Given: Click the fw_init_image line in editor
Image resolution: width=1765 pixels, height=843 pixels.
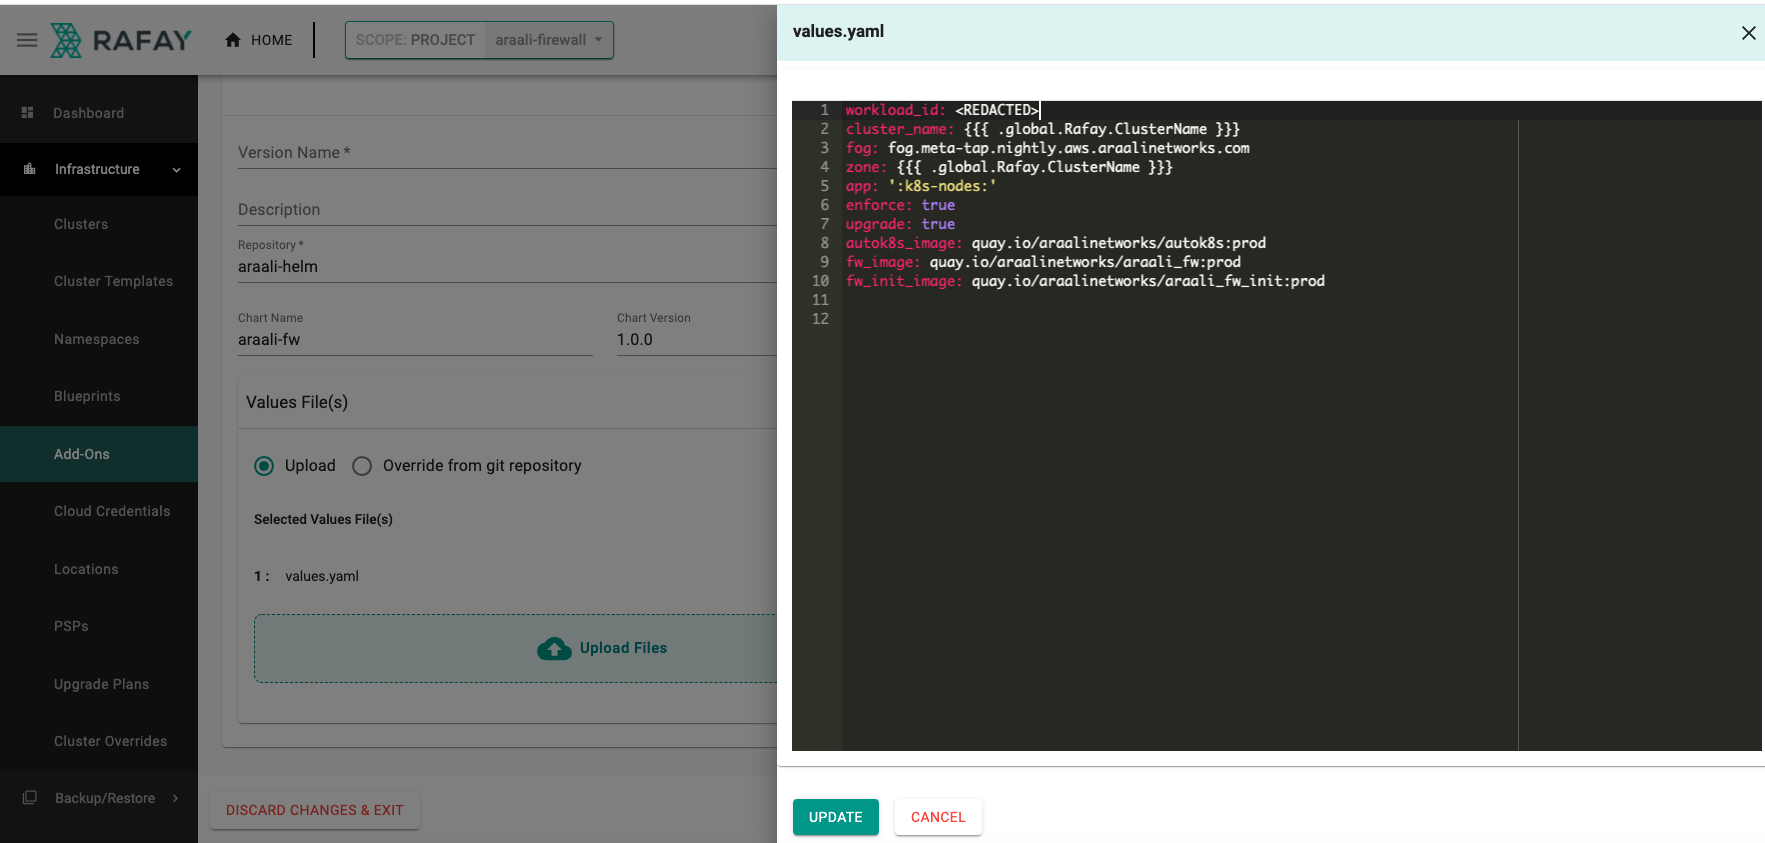Looking at the screenshot, I should (x=1085, y=281).
